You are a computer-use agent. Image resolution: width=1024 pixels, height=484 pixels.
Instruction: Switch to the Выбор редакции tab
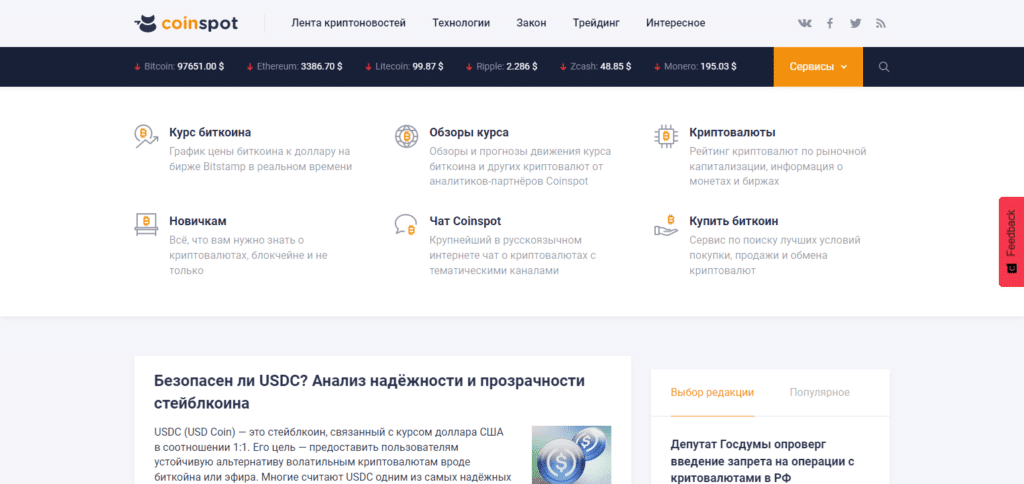(x=712, y=393)
